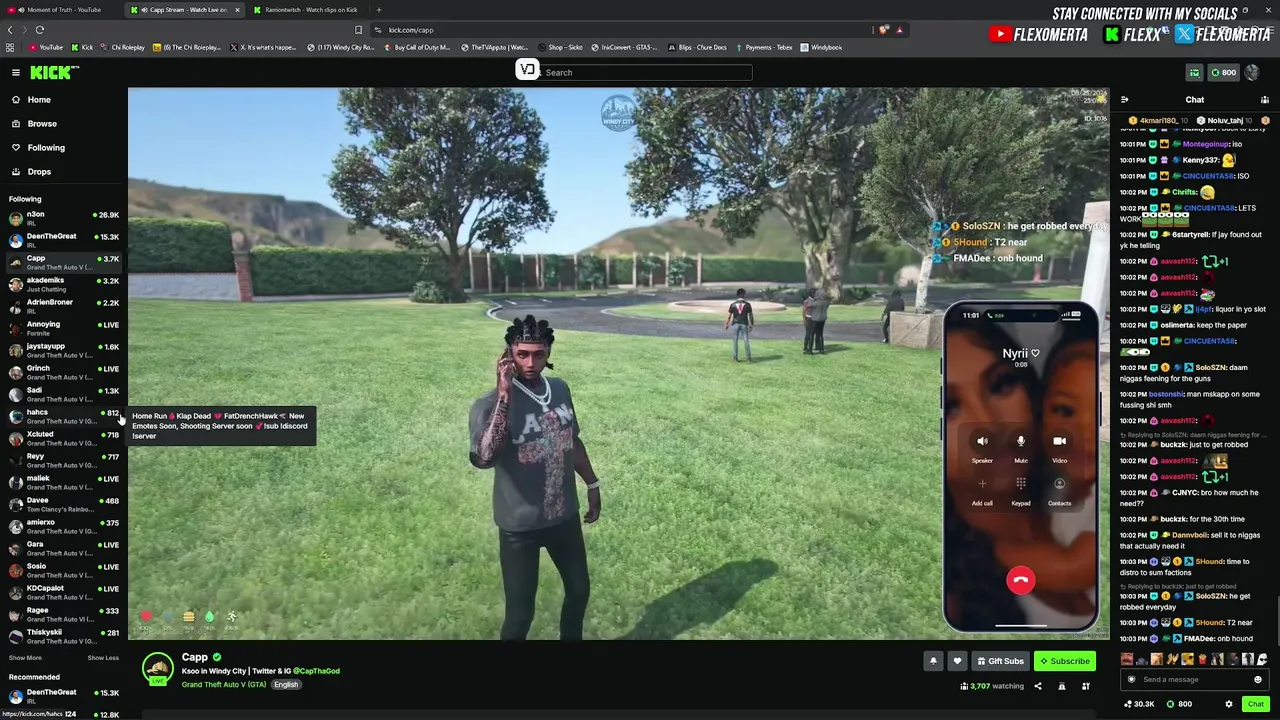Send message with the Chat button
The width and height of the screenshot is (1280, 720).
pyautogui.click(x=1256, y=704)
